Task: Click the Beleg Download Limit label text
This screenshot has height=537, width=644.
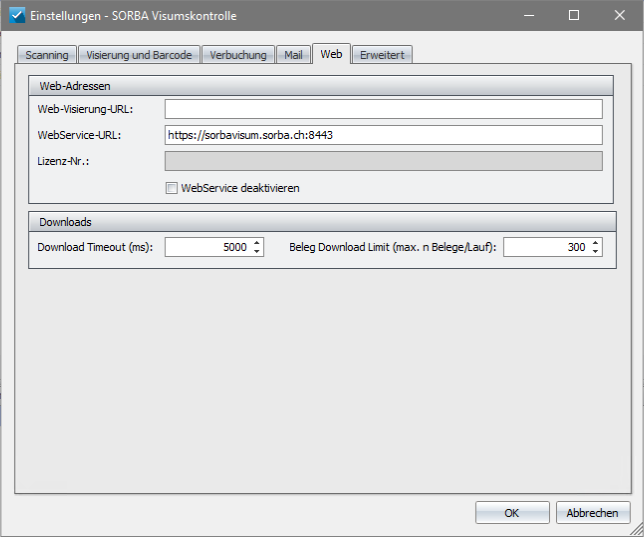Action: pyautogui.click(x=393, y=247)
